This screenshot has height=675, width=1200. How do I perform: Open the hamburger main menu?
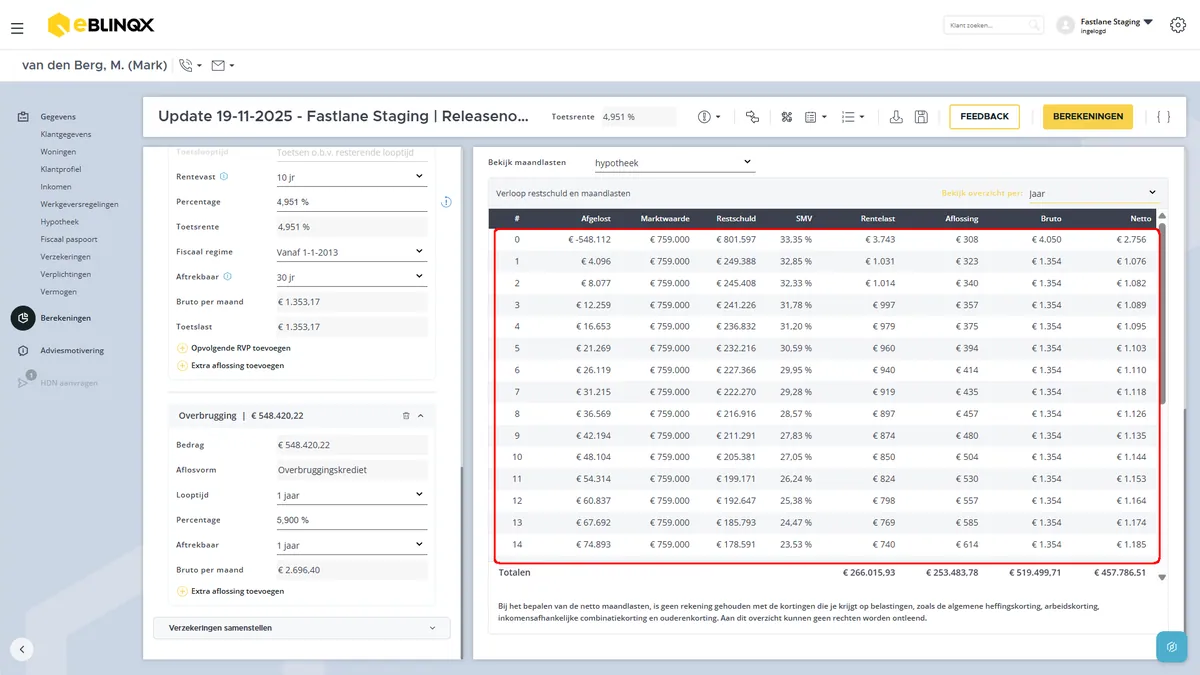coord(17,28)
